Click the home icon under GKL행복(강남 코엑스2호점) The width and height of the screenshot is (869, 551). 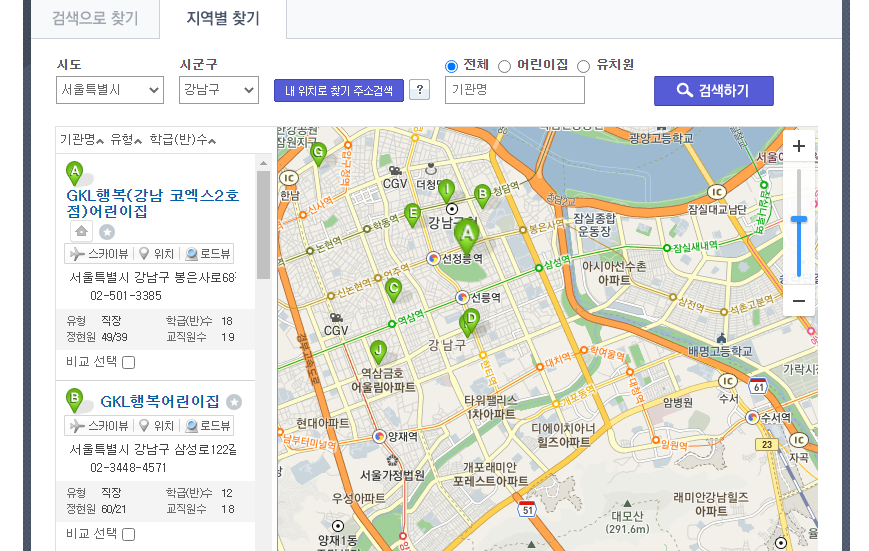click(x=82, y=231)
